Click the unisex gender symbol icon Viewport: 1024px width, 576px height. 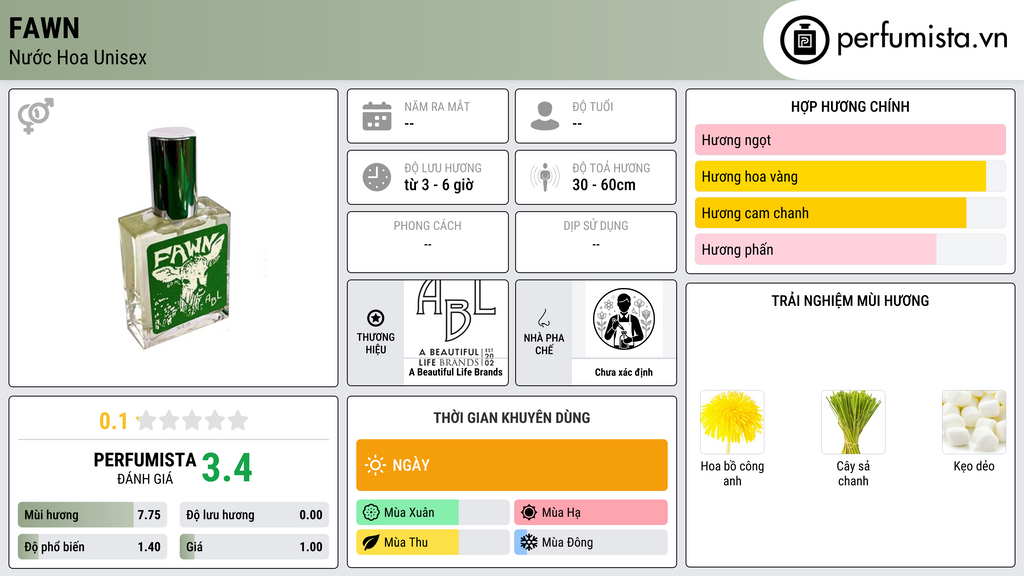pyautogui.click(x=36, y=116)
